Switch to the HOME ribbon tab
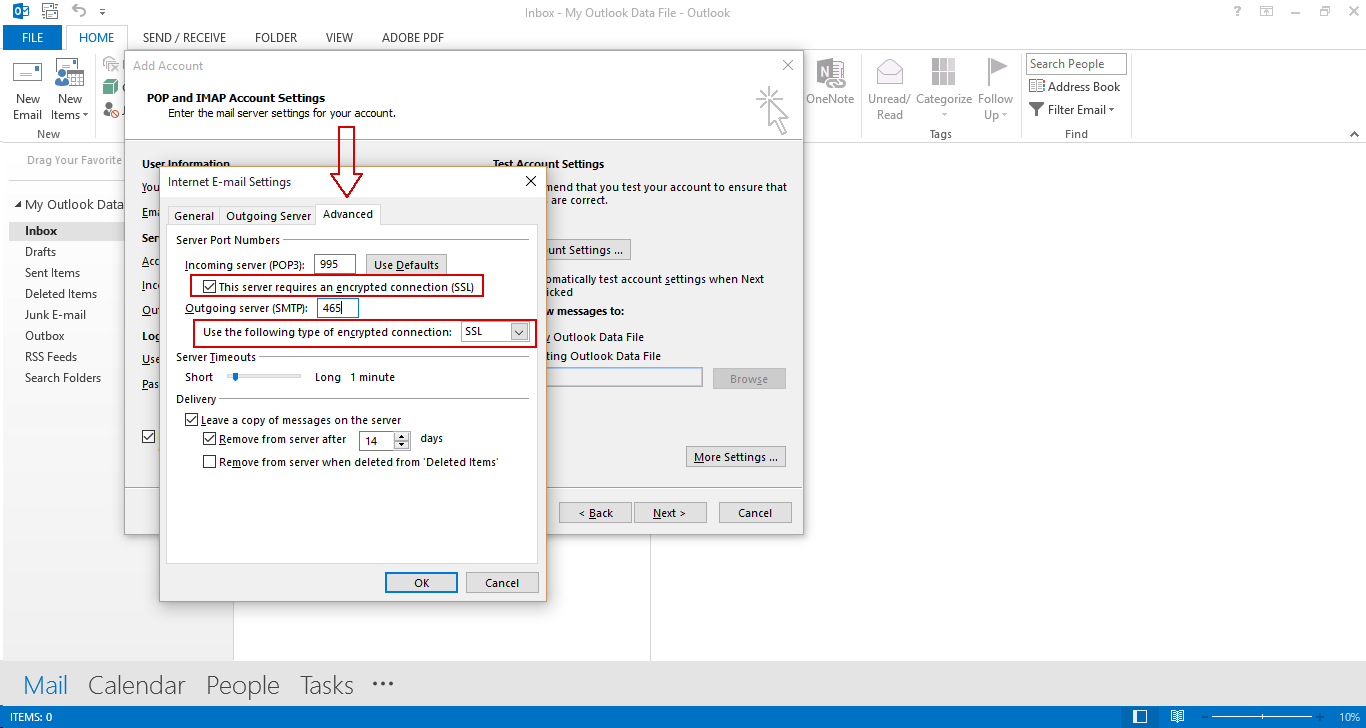This screenshot has width=1366, height=728. [97, 38]
